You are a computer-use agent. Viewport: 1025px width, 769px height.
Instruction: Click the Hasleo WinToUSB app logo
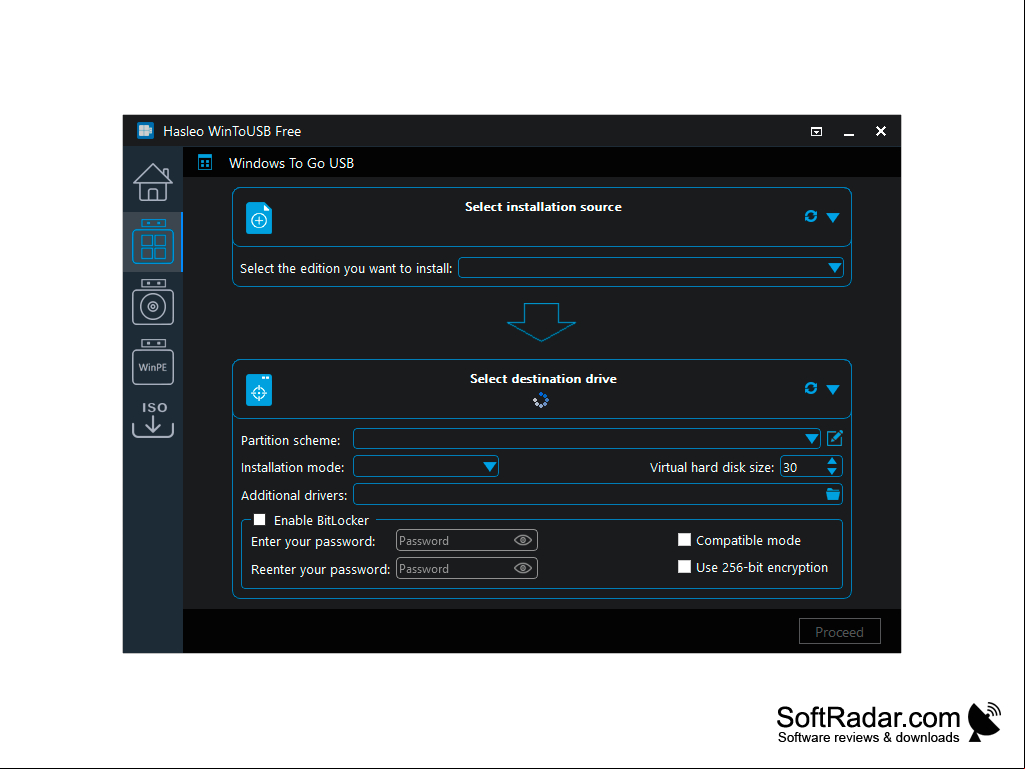point(145,131)
